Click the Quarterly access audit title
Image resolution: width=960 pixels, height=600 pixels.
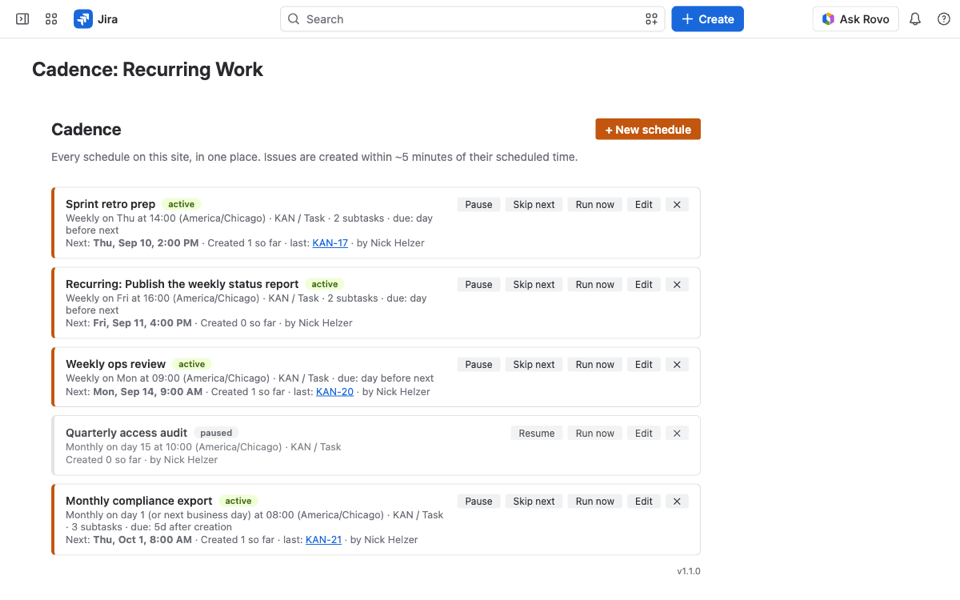click(x=126, y=433)
